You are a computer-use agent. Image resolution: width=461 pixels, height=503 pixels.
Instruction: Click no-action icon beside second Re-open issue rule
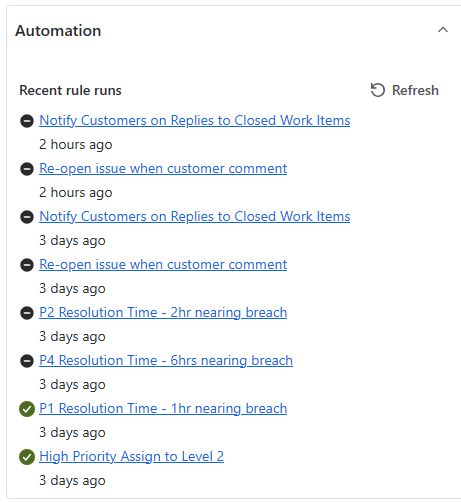coord(27,265)
